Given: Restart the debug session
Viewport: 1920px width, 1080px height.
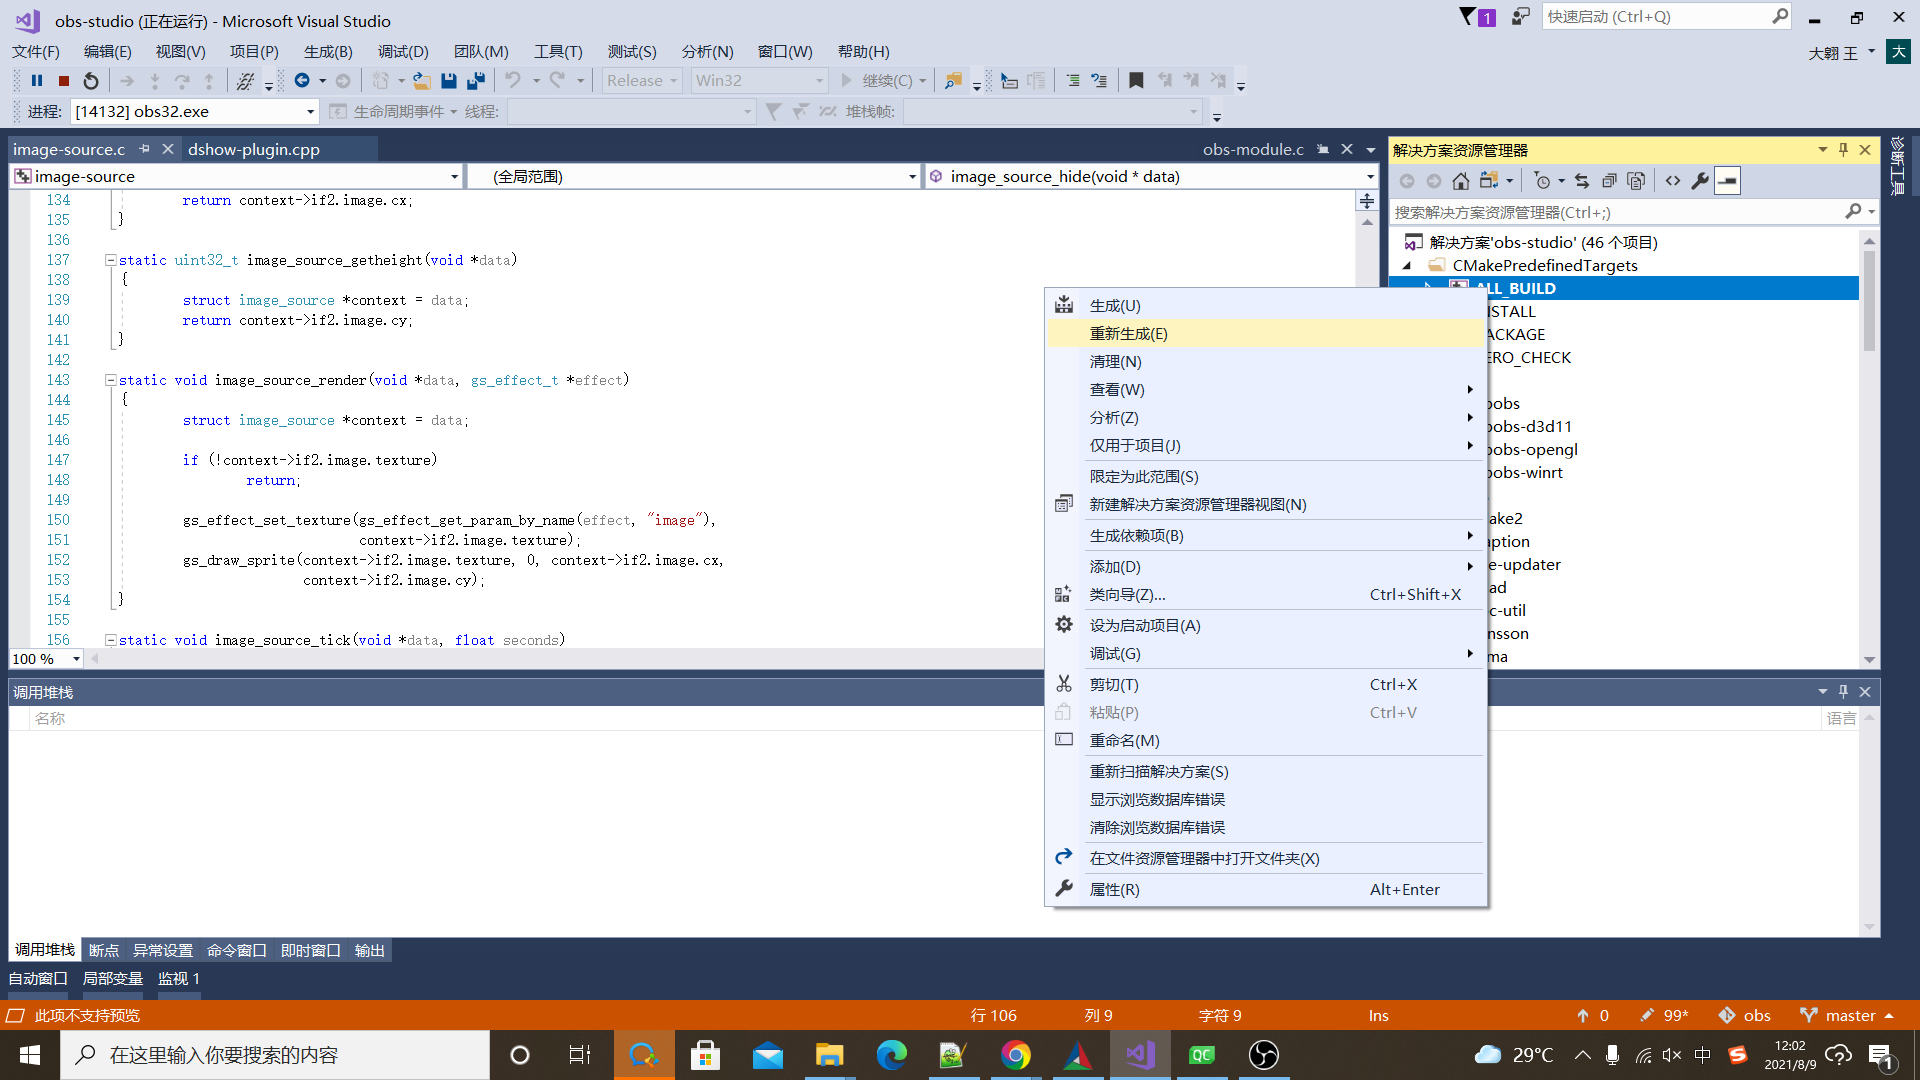Looking at the screenshot, I should [91, 81].
